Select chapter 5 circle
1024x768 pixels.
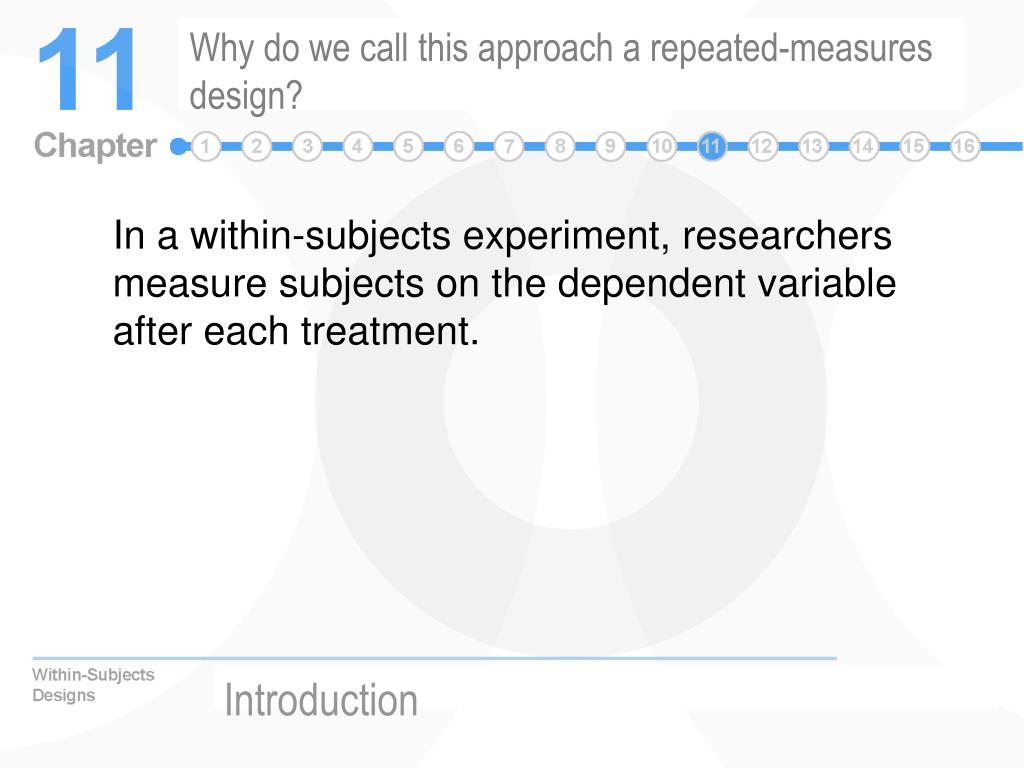click(x=408, y=146)
